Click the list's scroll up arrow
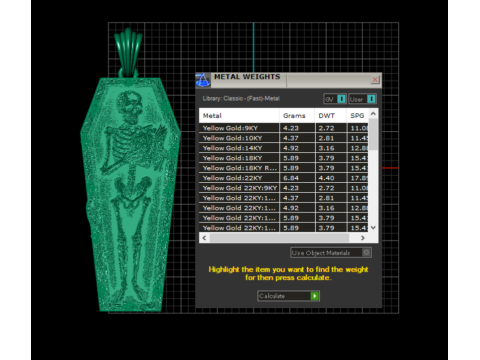The width and height of the screenshot is (480, 360). coord(373,114)
